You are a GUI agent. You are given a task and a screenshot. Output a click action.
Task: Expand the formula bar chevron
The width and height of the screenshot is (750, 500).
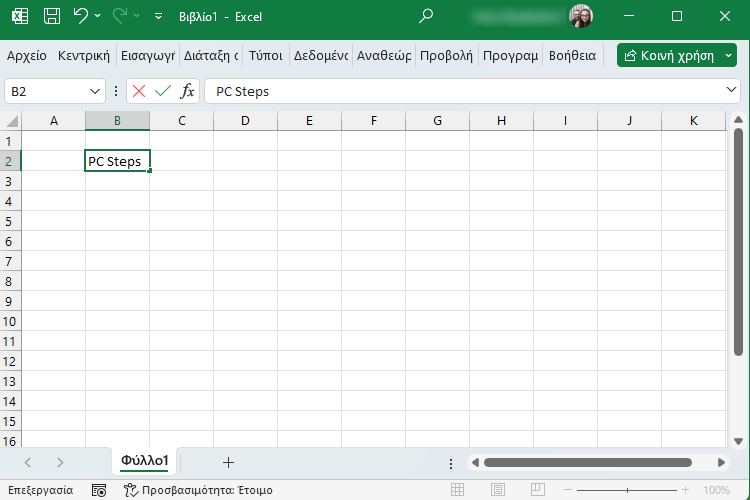point(731,91)
